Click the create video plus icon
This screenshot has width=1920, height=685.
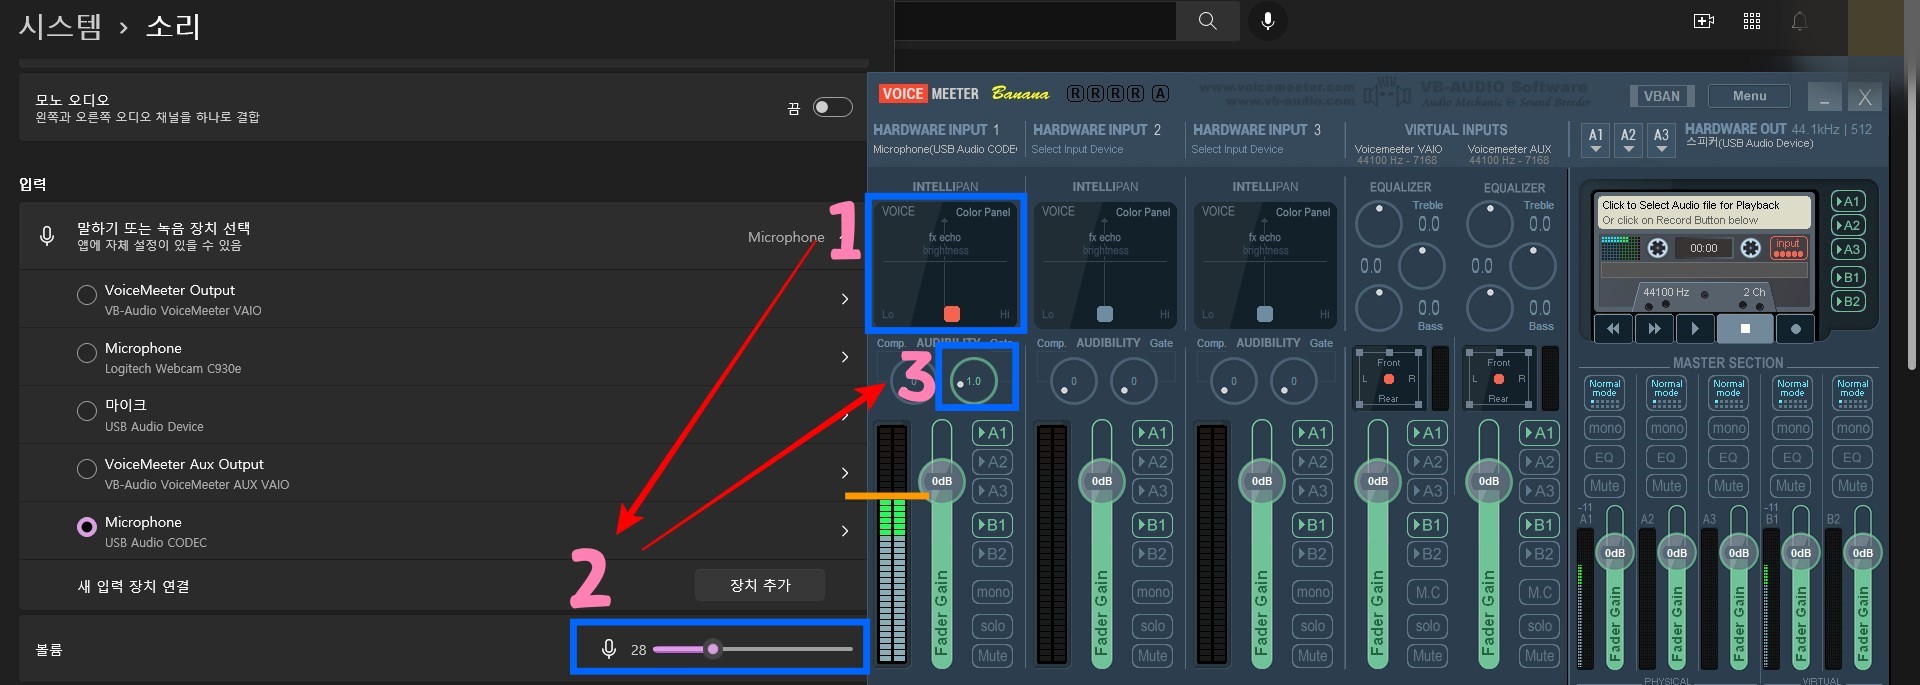tap(1704, 21)
